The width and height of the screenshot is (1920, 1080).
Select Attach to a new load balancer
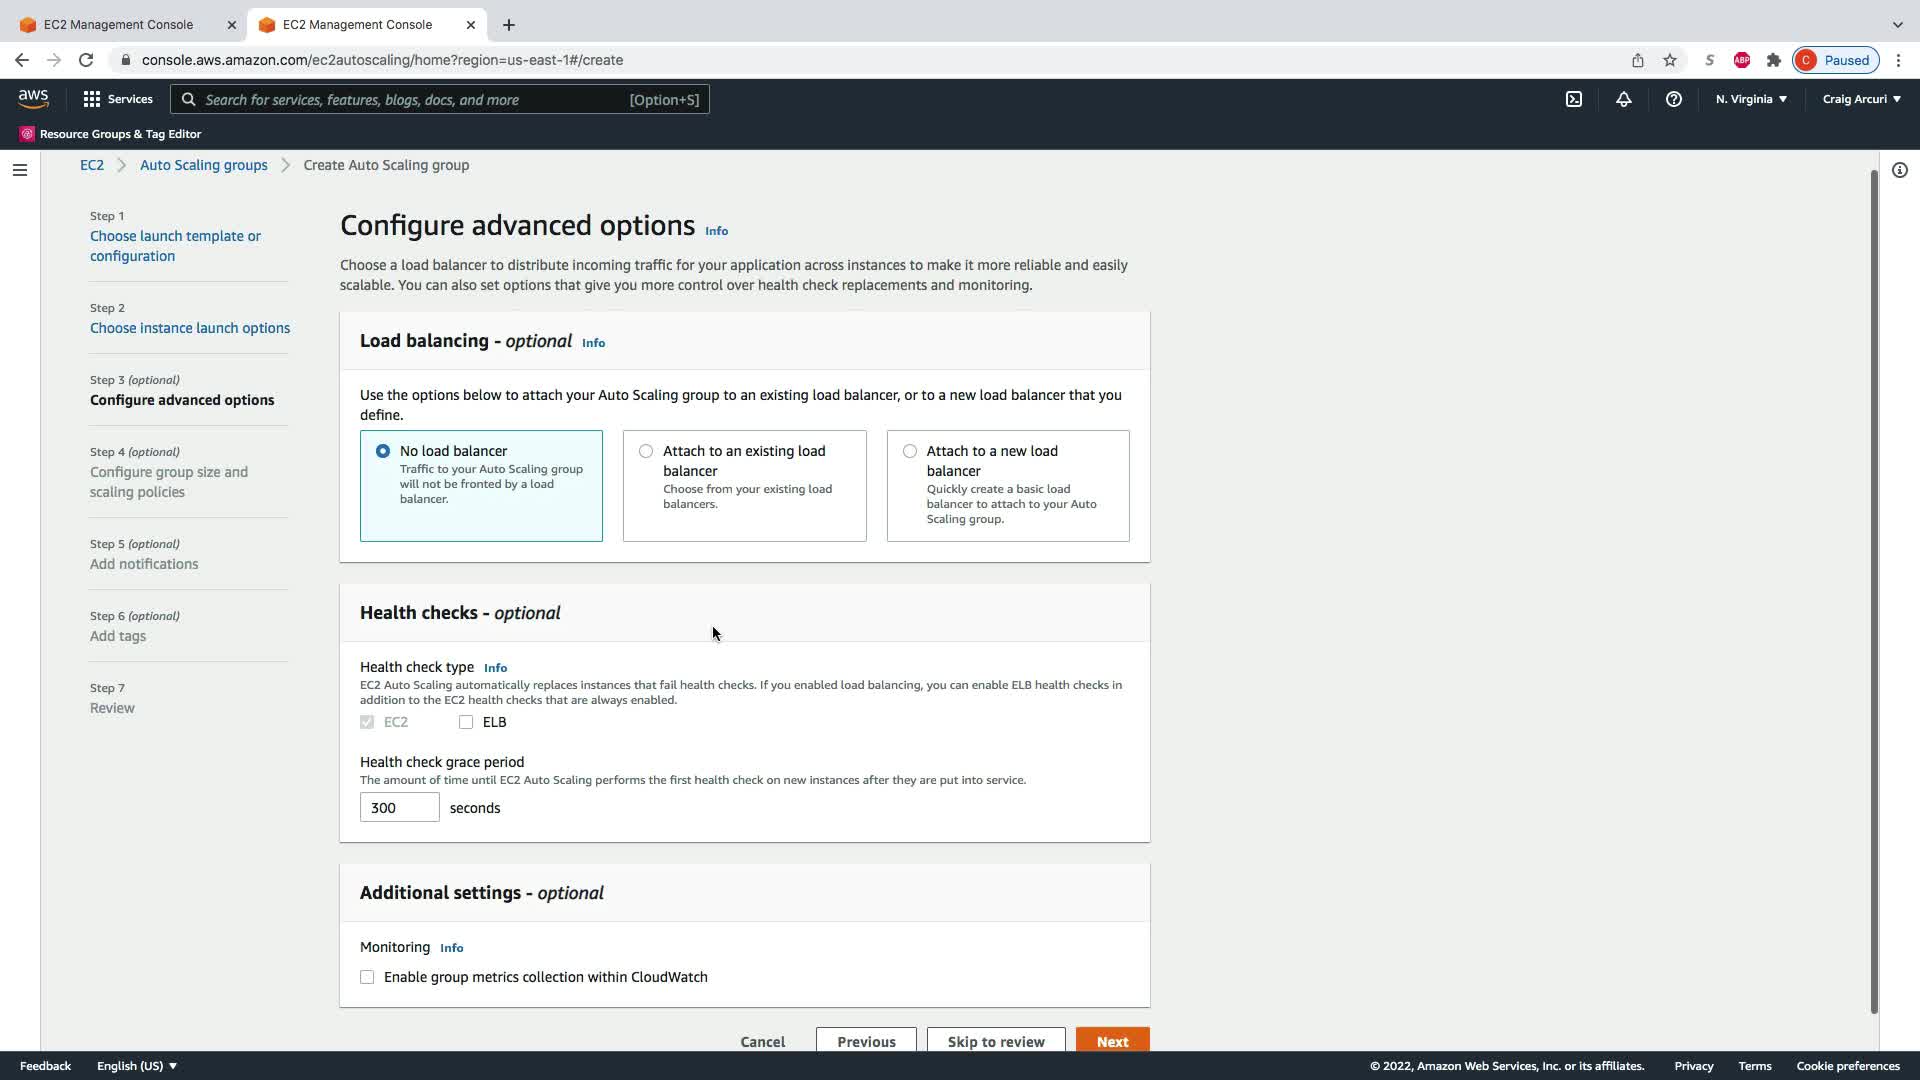coord(909,451)
